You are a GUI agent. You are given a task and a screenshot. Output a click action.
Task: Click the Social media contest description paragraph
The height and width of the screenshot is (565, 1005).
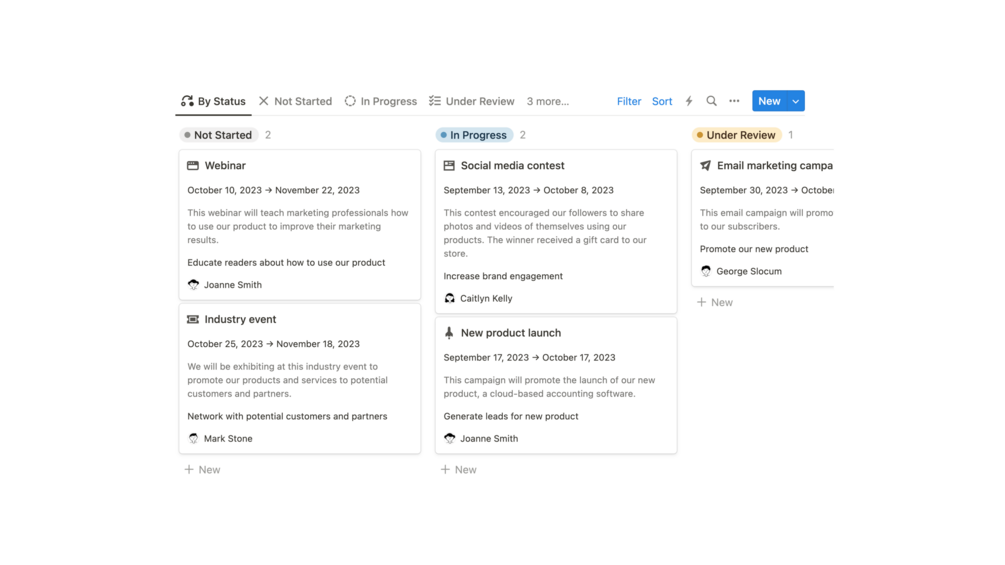(545, 233)
